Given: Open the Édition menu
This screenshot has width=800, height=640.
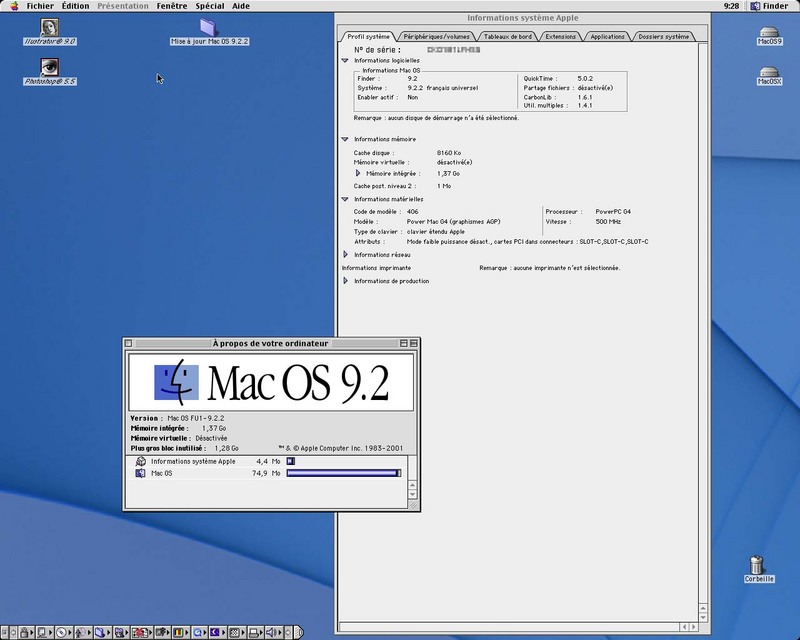Looking at the screenshot, I should tap(76, 6).
